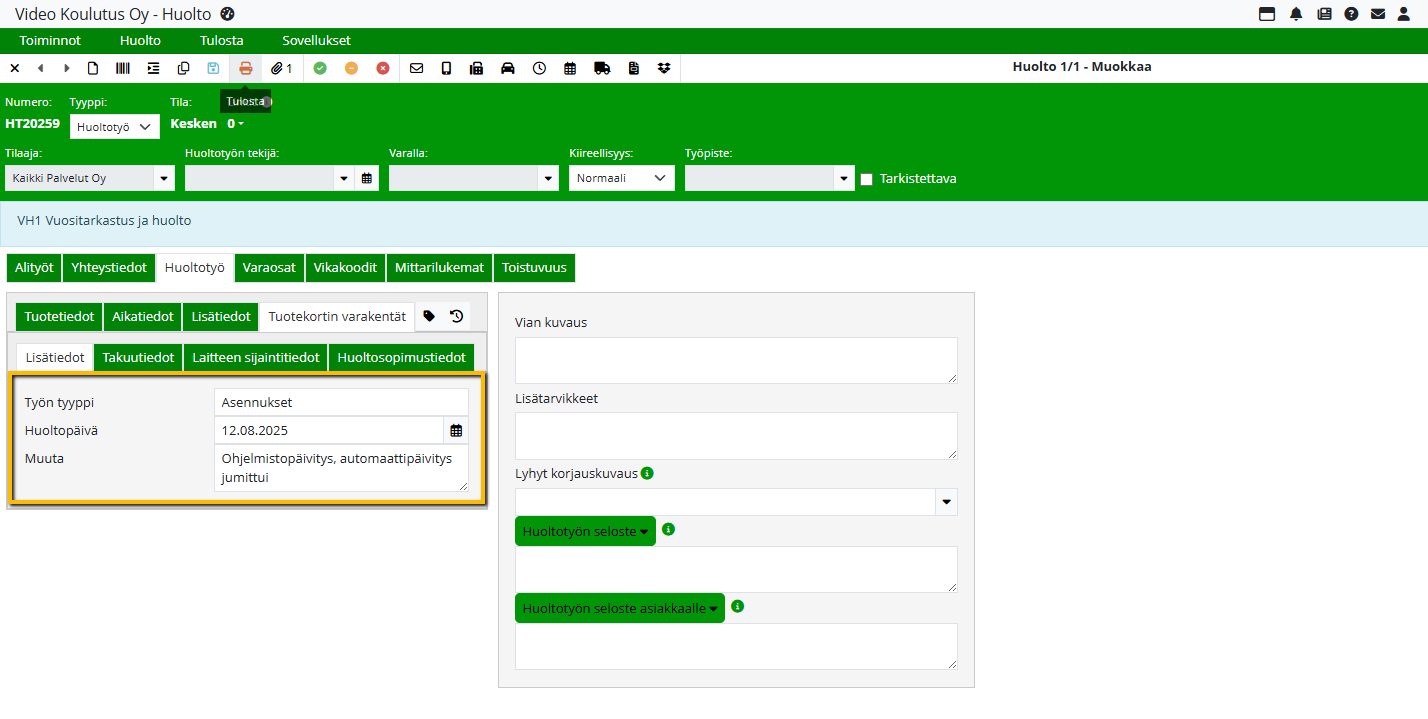Click the red cancel circle icon
Screen dimensions: 1428x719
tap(383, 68)
